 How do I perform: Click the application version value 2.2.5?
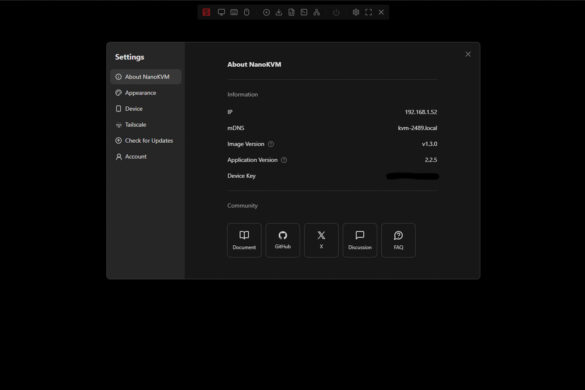click(x=431, y=160)
